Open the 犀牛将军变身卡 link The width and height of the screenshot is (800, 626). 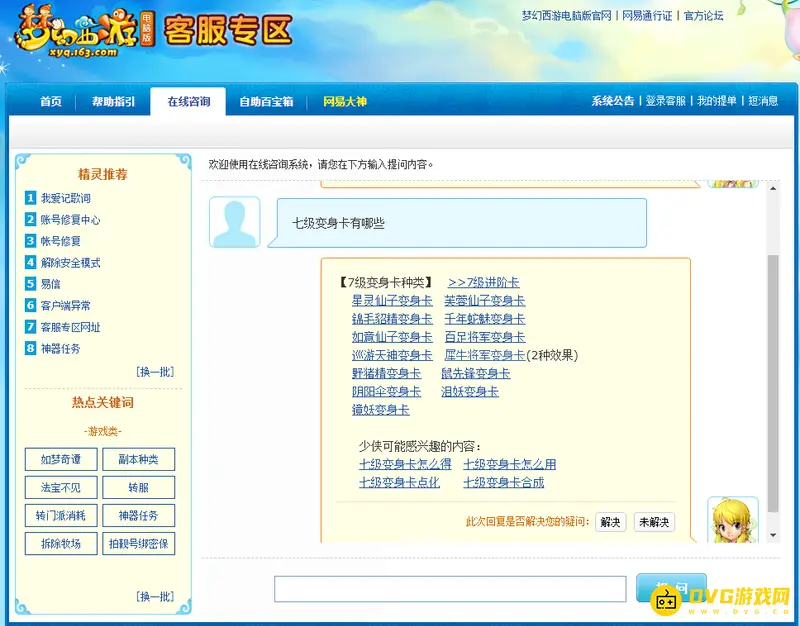484,355
